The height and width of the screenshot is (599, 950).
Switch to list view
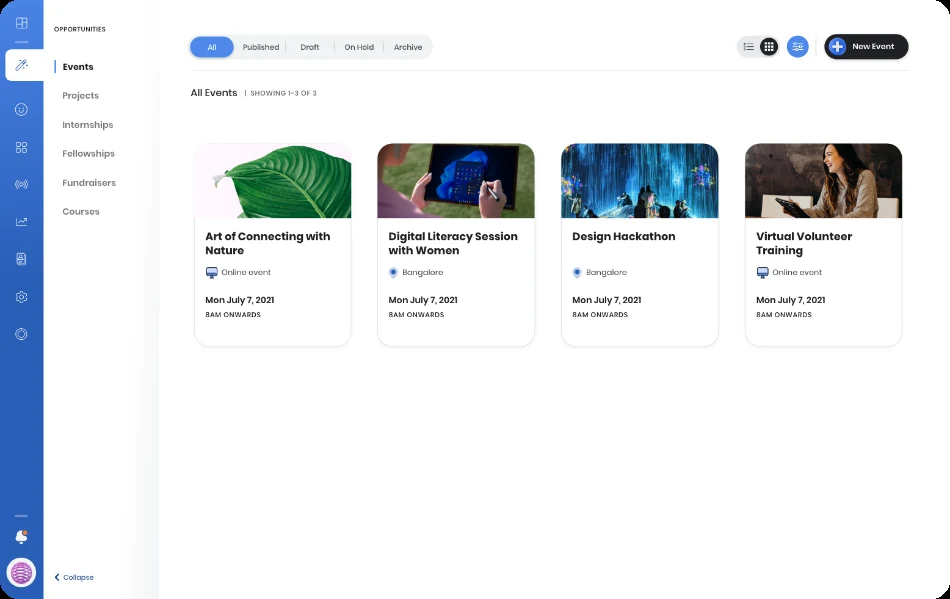pos(749,47)
